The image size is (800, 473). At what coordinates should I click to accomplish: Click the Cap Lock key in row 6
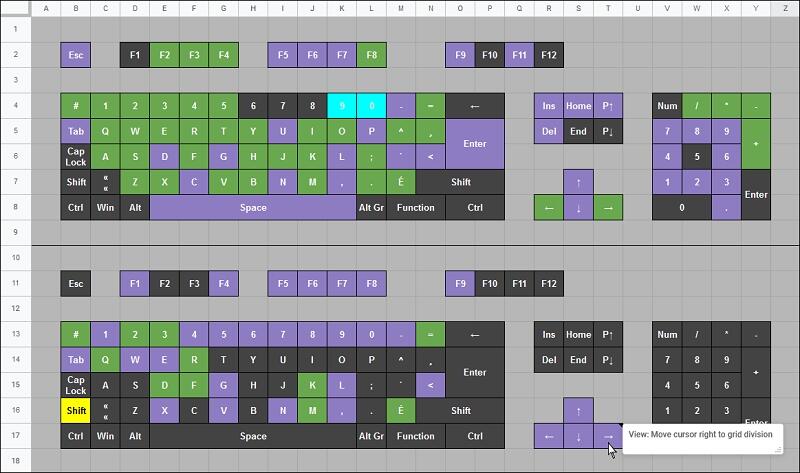[75, 157]
